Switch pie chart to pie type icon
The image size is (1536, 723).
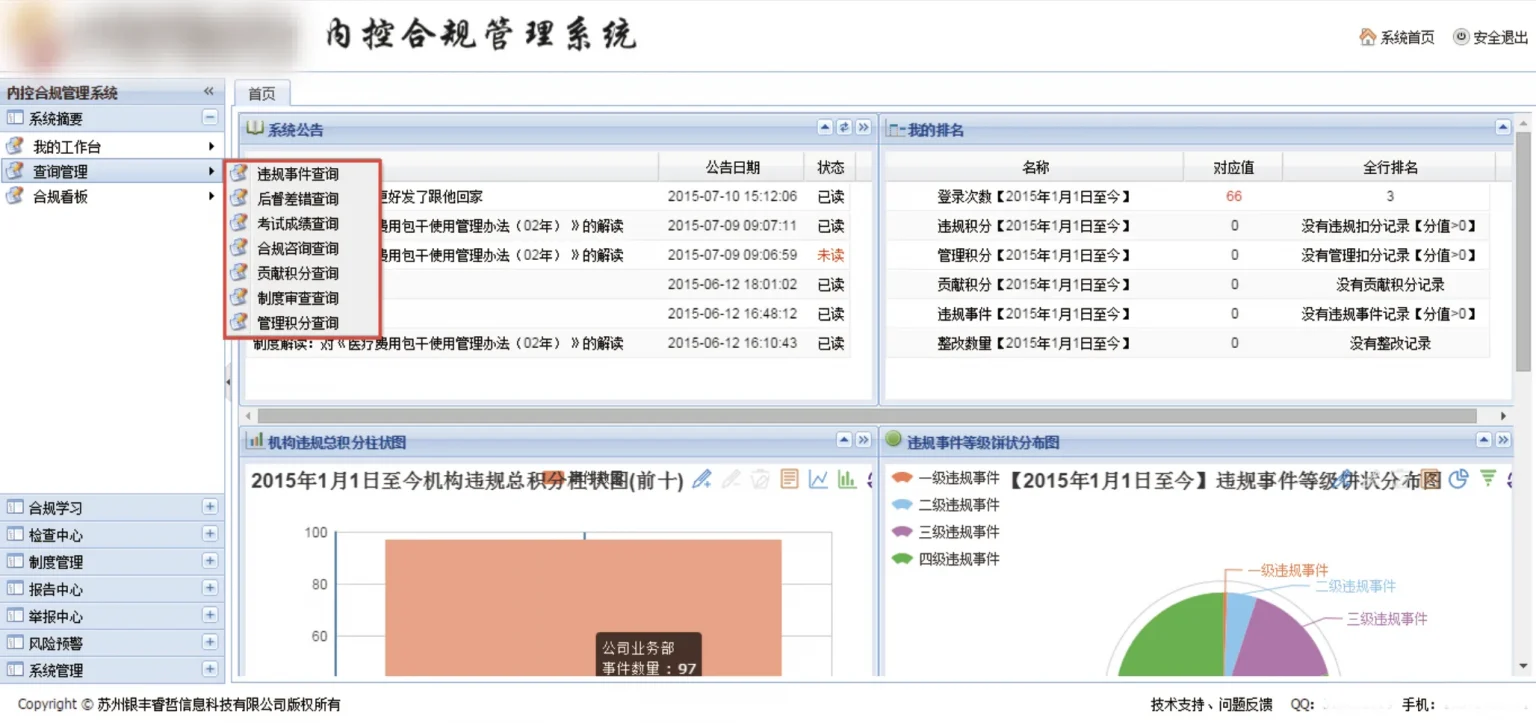[x=1459, y=479]
